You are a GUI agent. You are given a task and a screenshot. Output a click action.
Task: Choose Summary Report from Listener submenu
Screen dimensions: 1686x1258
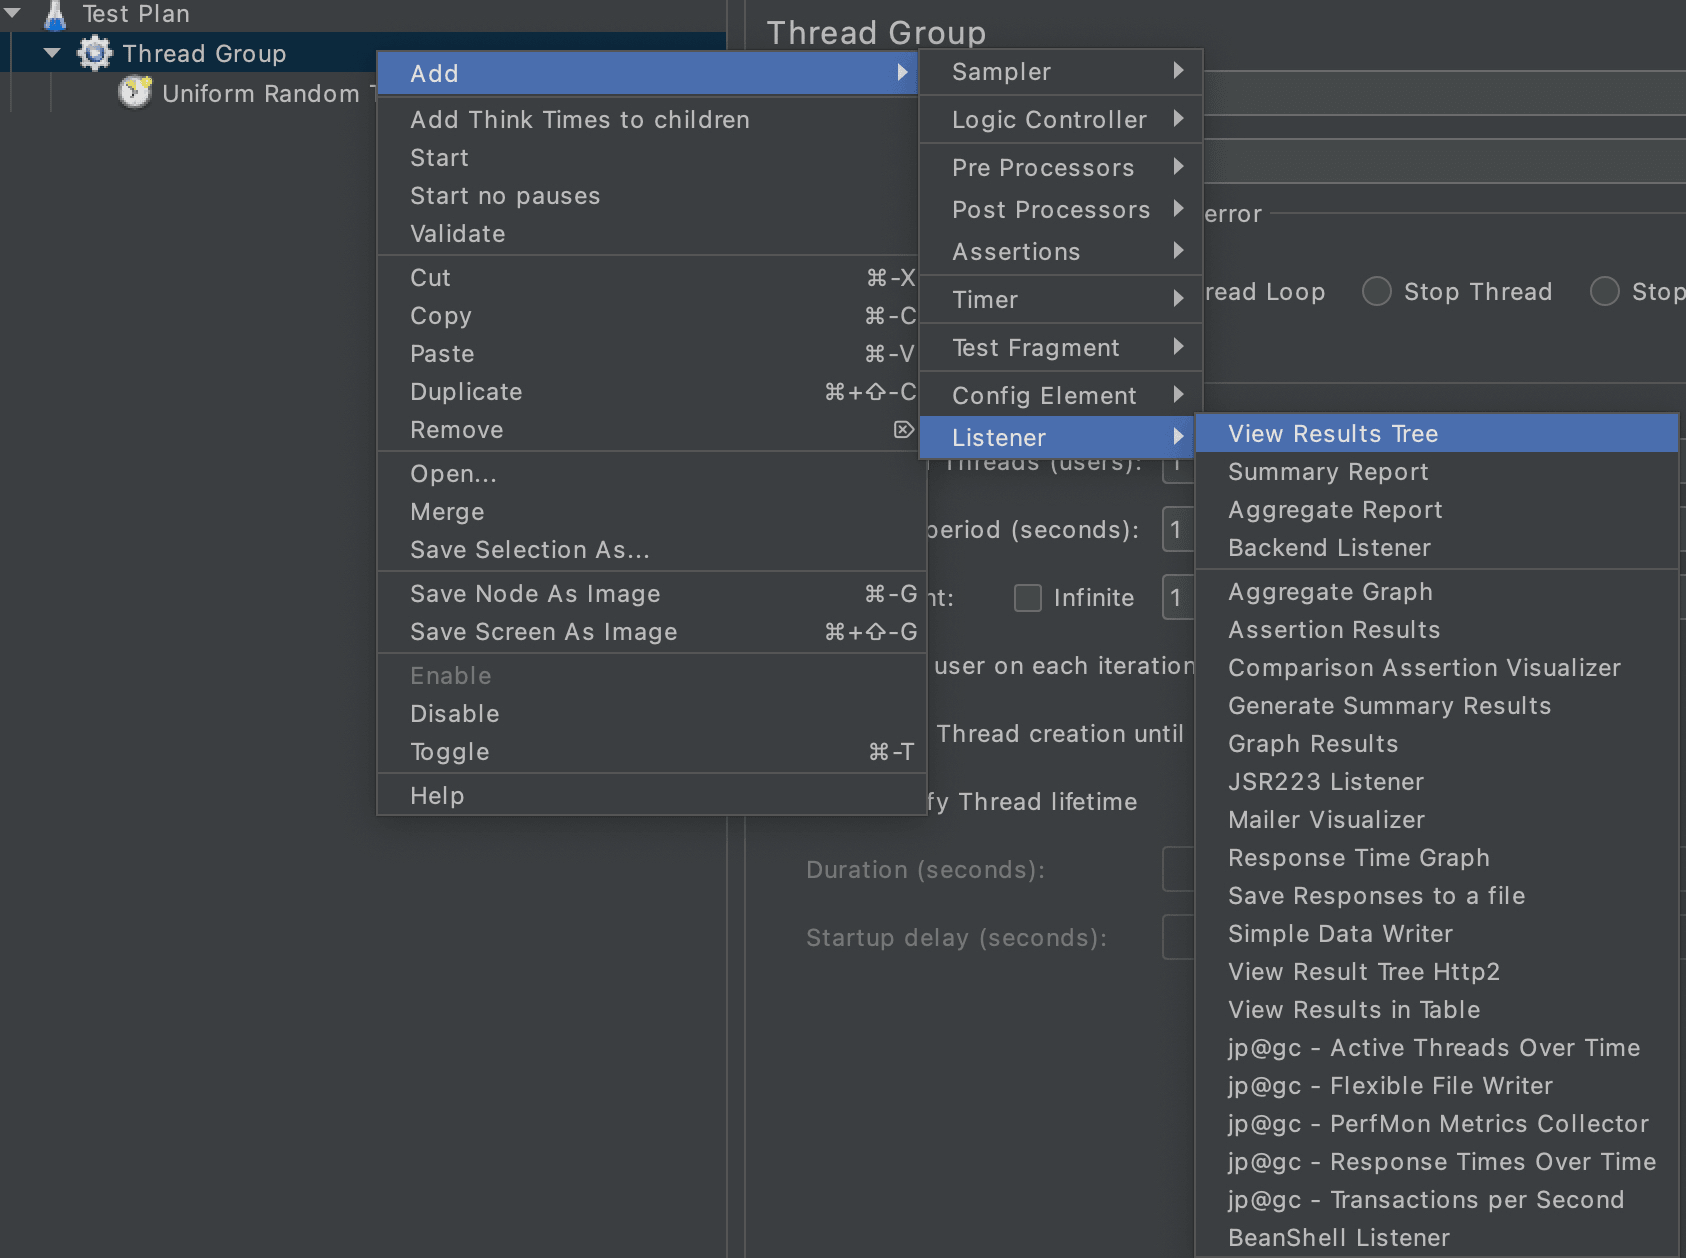coord(1328,471)
